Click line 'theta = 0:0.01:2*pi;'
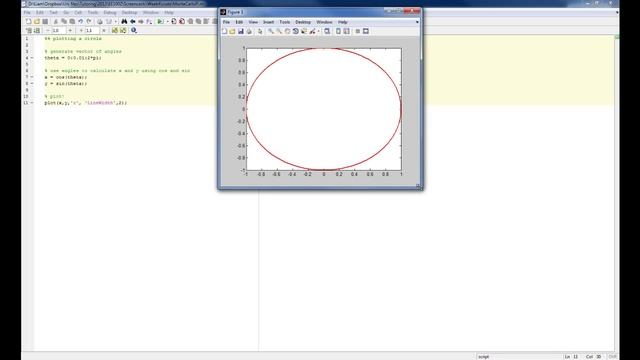The height and width of the screenshot is (360, 640). (x=73, y=58)
